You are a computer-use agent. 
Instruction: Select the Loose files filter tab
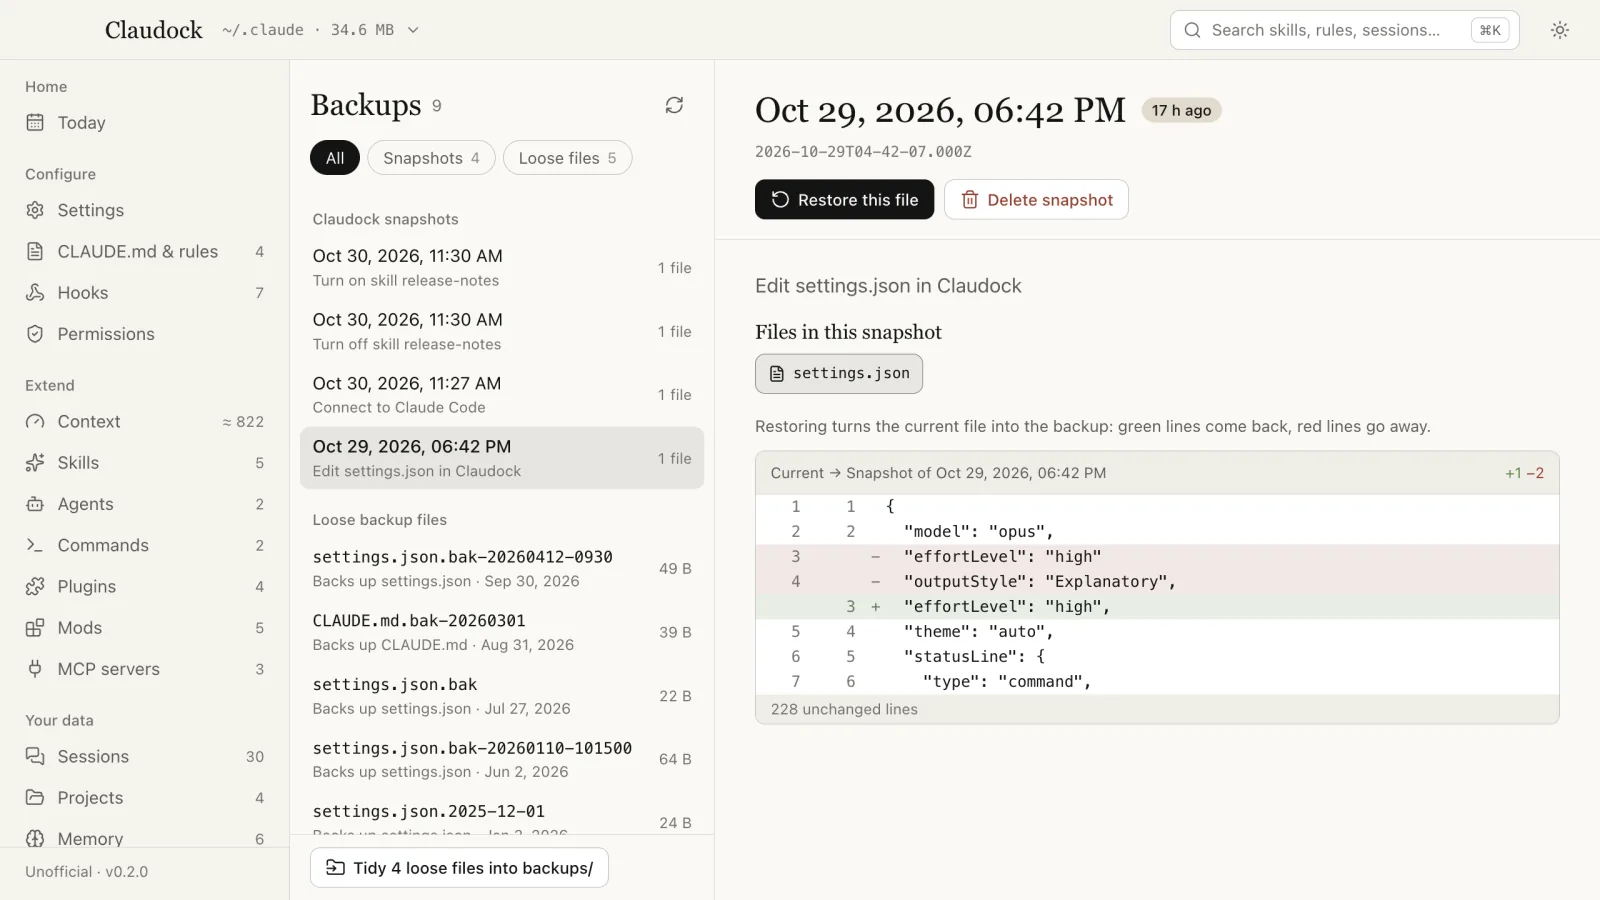[x=568, y=158]
